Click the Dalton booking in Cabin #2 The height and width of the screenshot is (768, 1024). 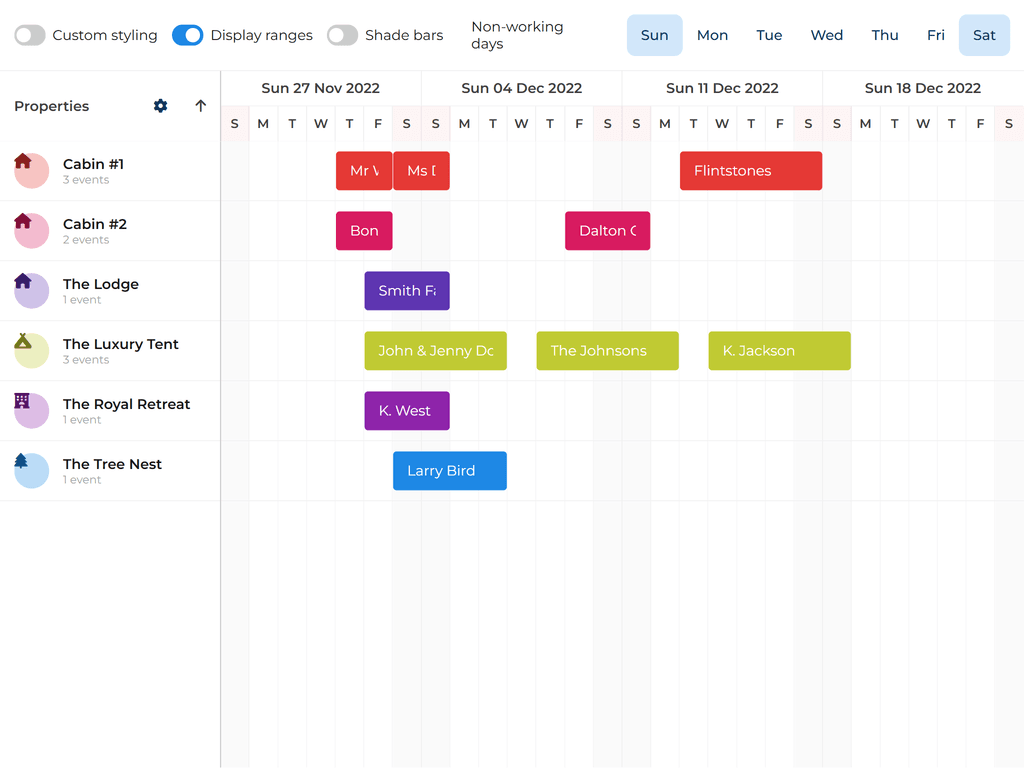click(607, 231)
